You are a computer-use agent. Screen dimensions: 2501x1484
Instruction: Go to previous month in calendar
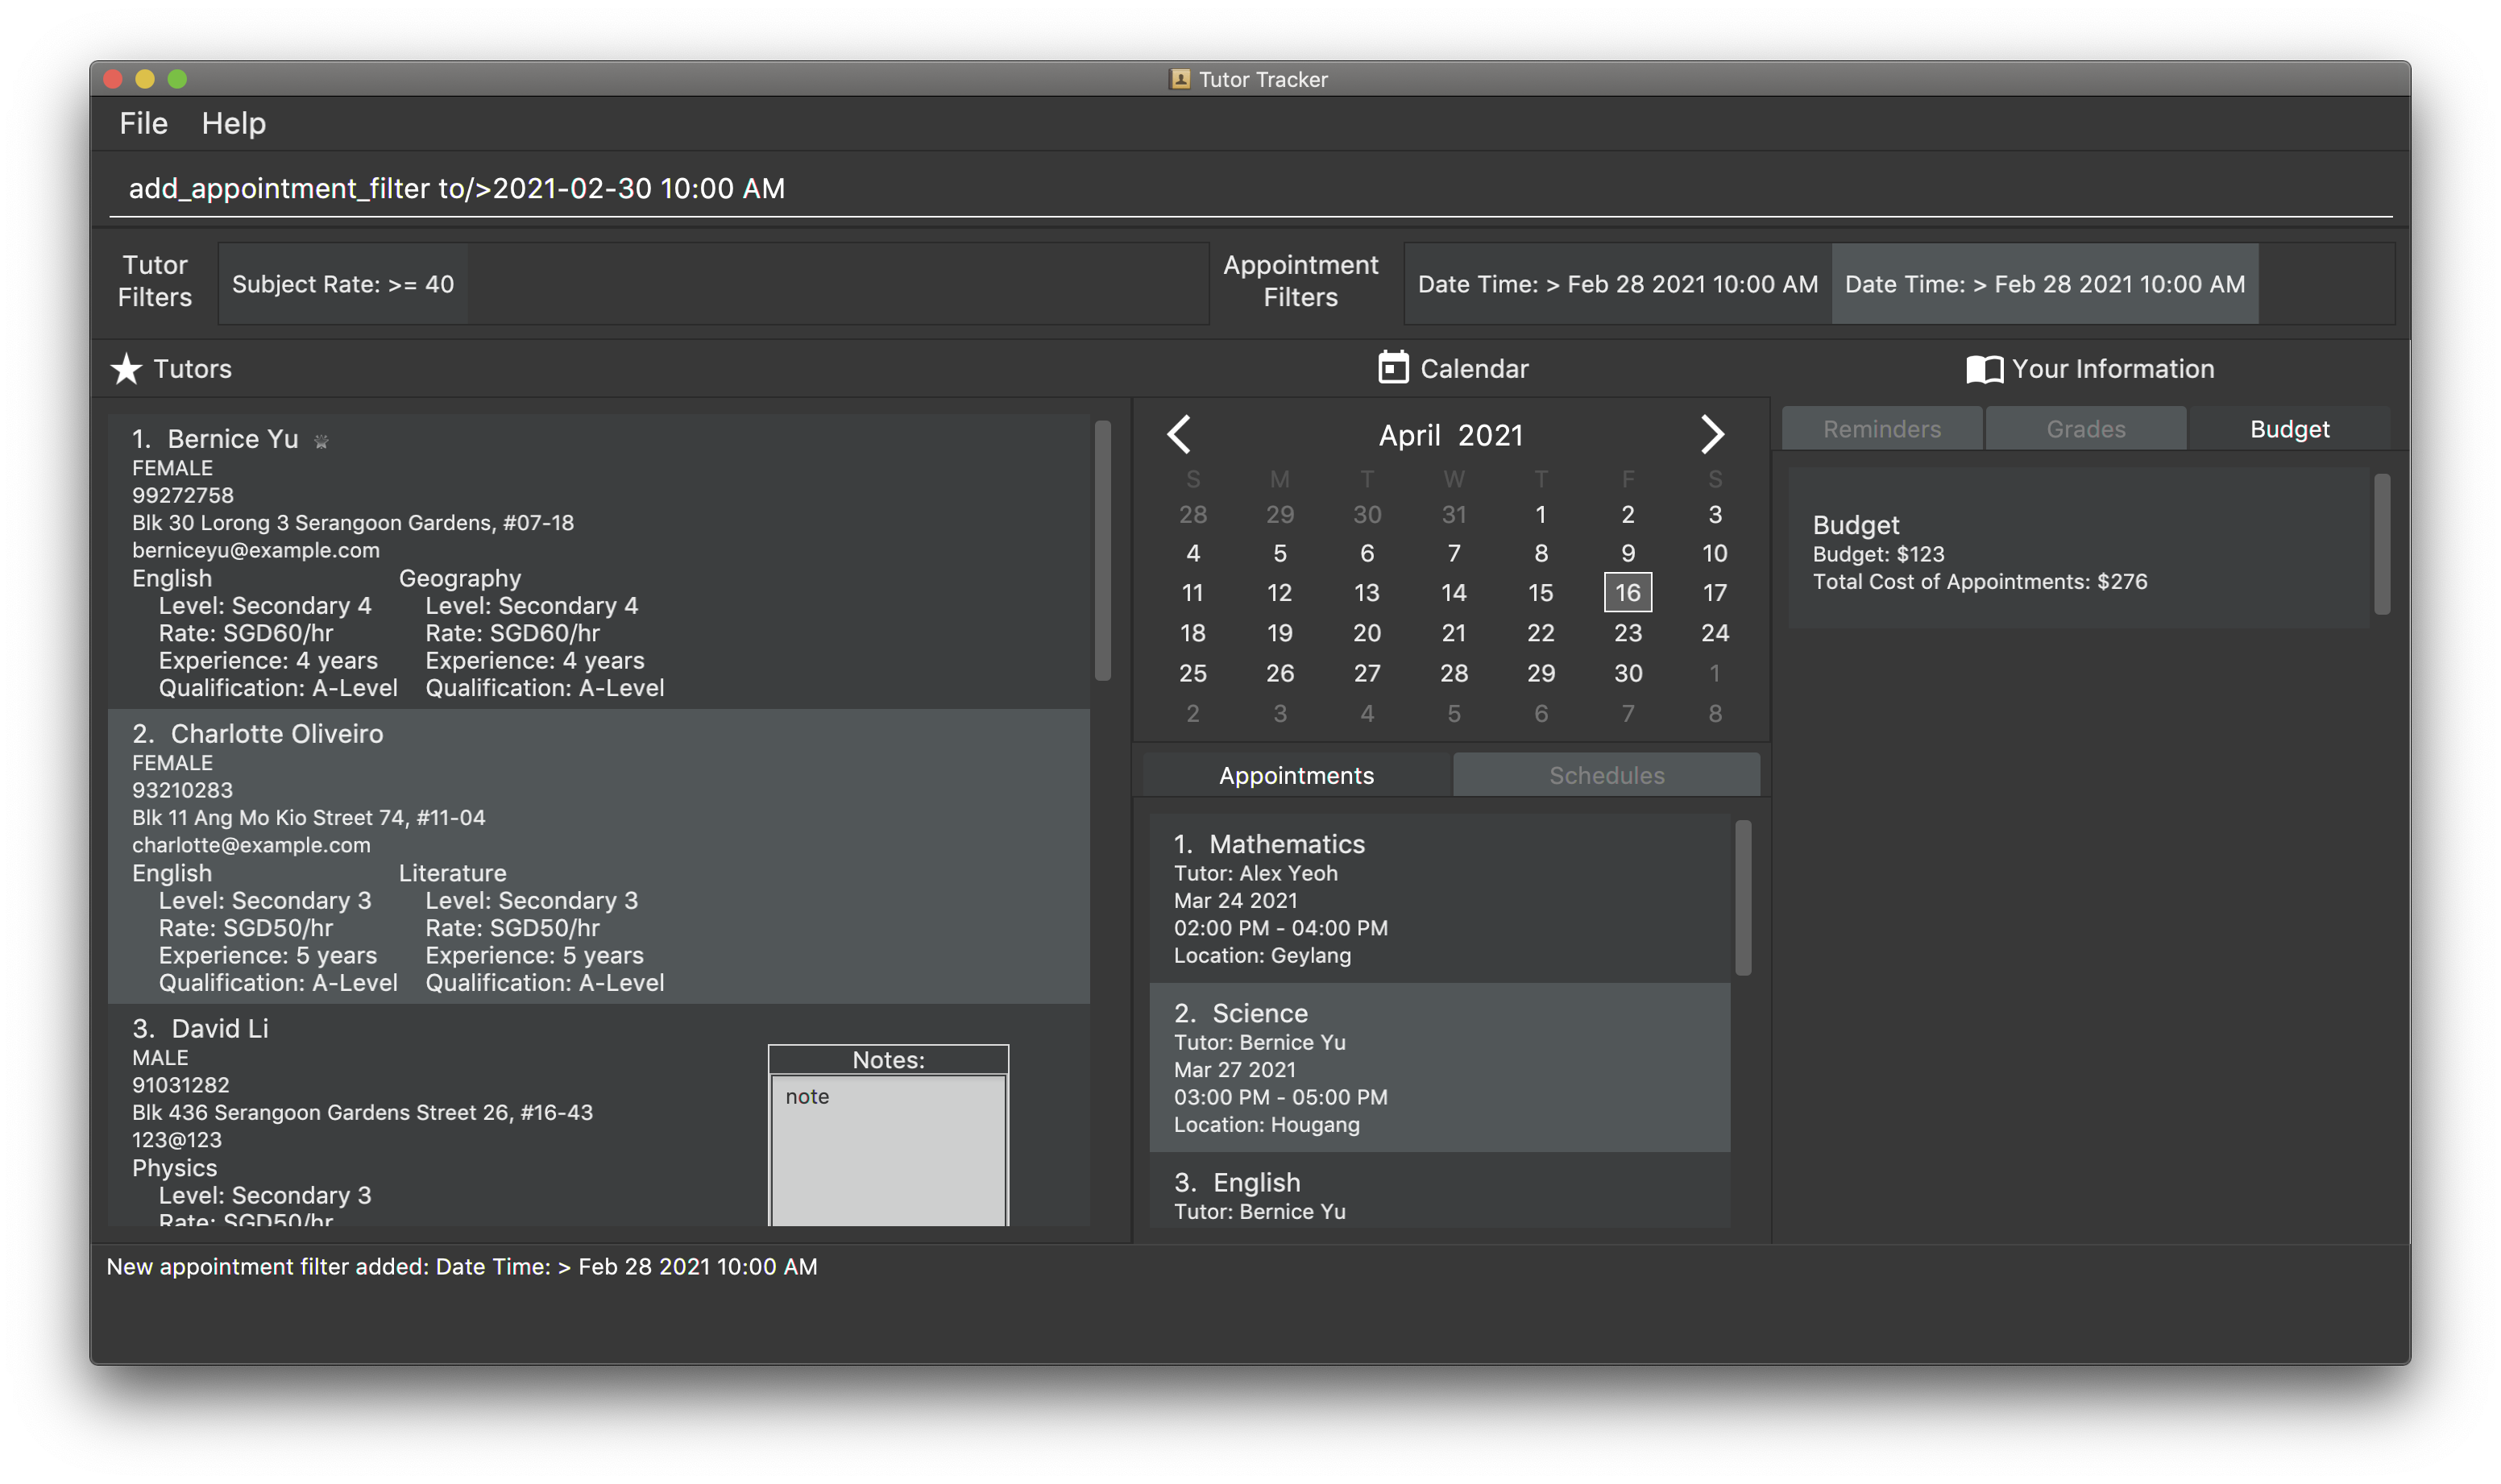coord(1179,434)
